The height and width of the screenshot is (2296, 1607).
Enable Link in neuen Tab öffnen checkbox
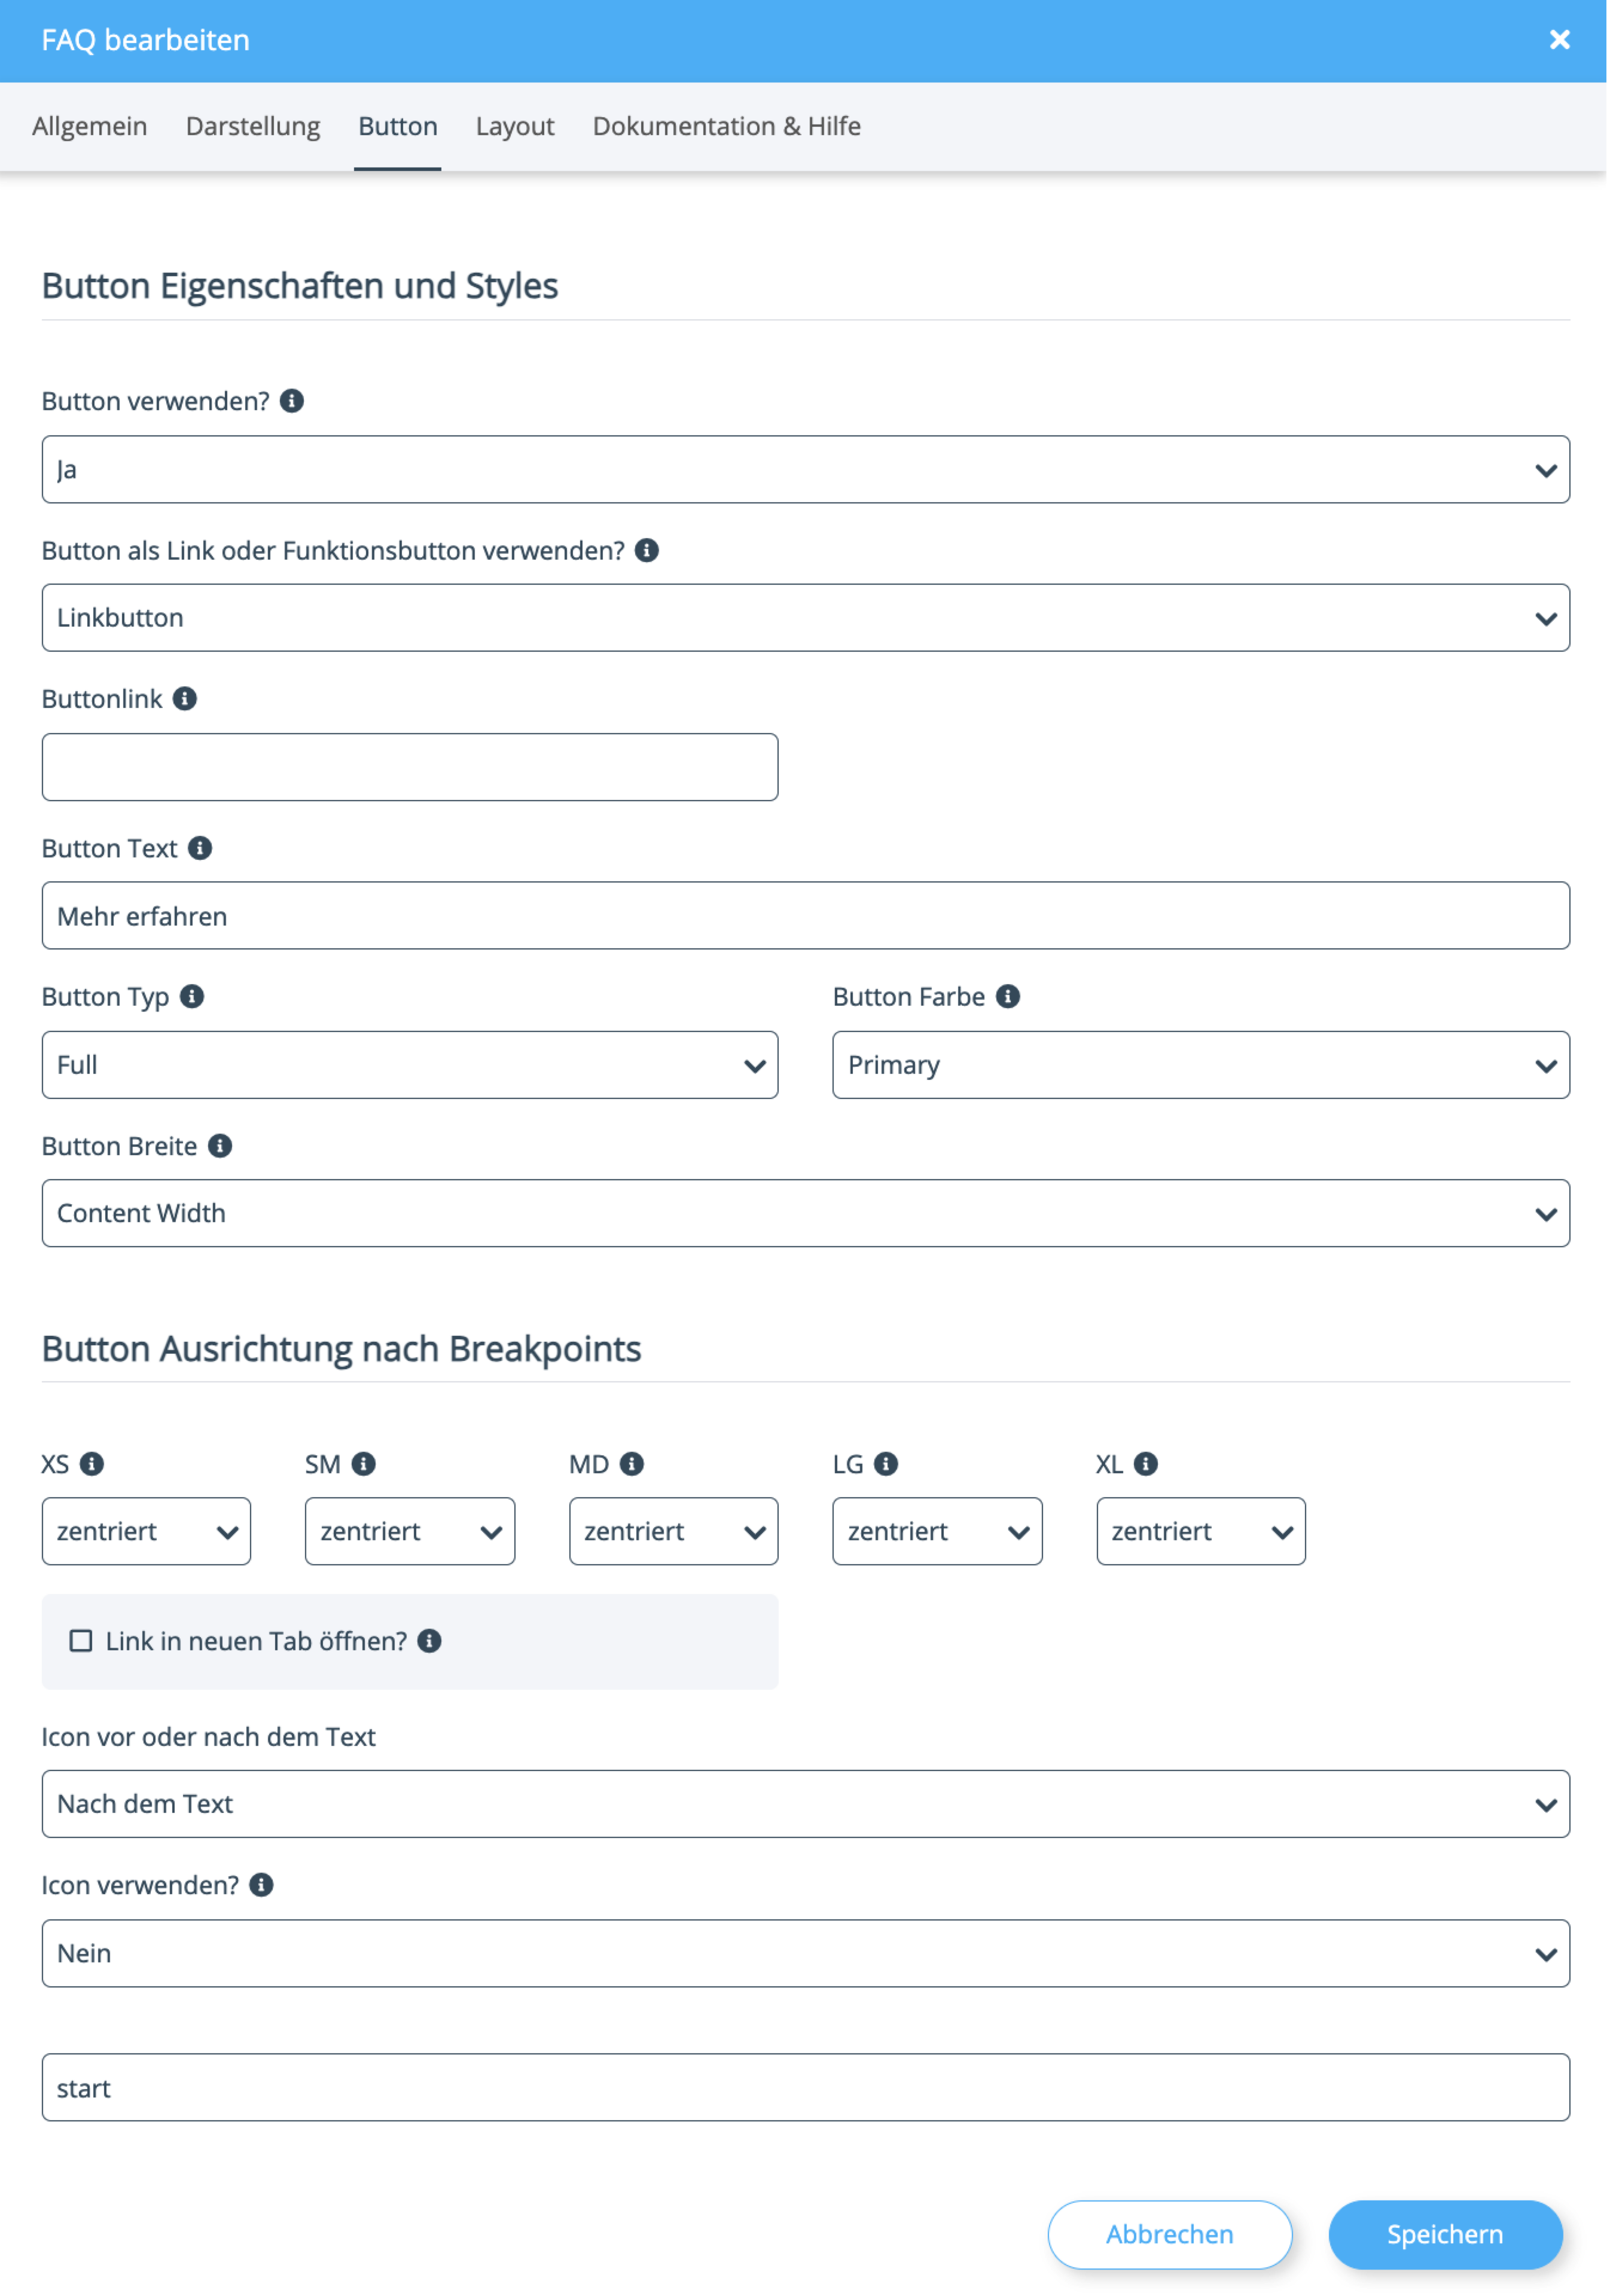(81, 1641)
